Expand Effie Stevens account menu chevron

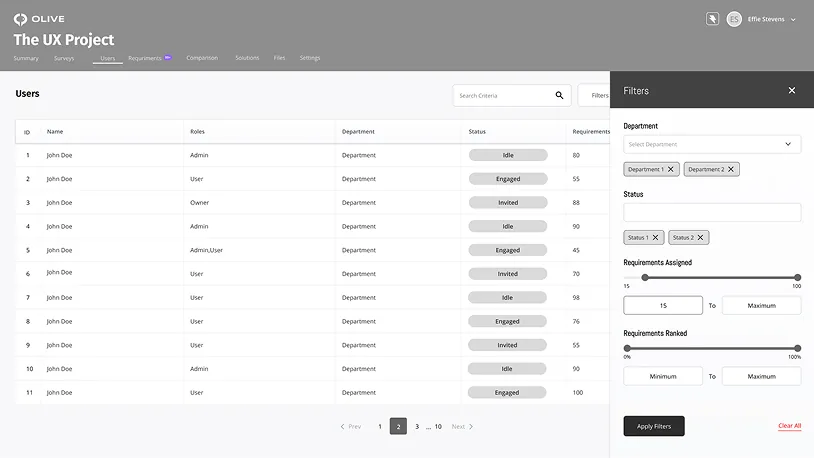coord(793,20)
